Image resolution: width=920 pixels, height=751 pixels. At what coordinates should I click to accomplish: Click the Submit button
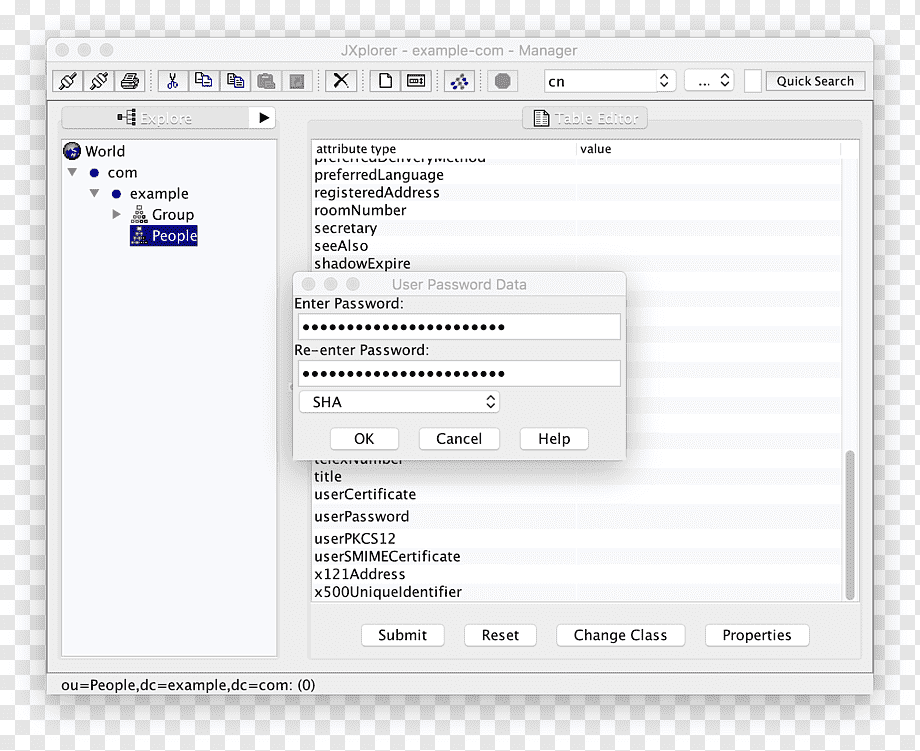click(x=402, y=635)
